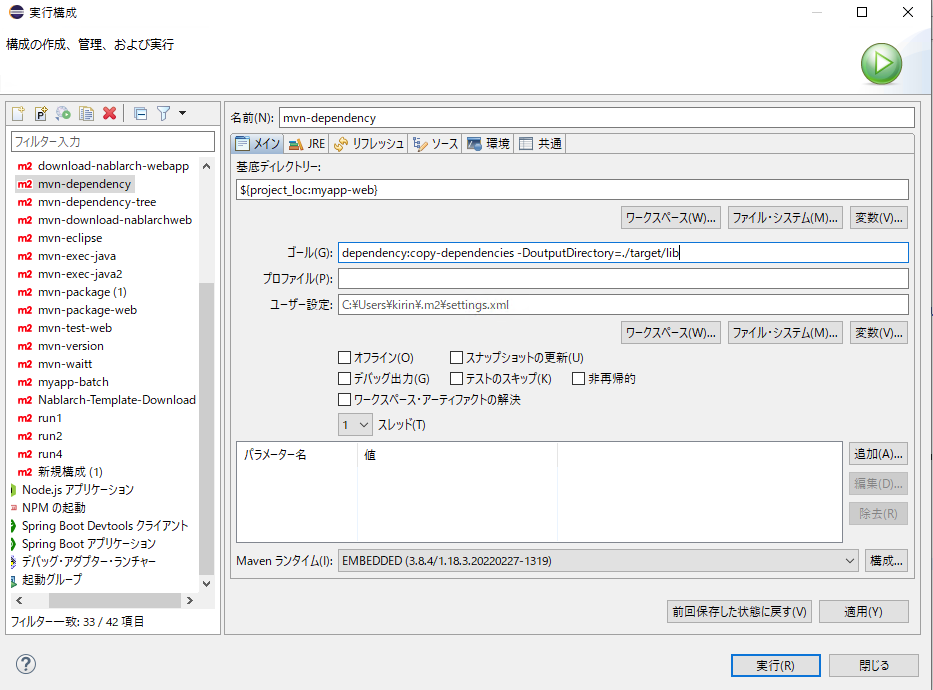Enable the オフライン(O) checkbox
The image size is (933, 690).
(x=344, y=357)
